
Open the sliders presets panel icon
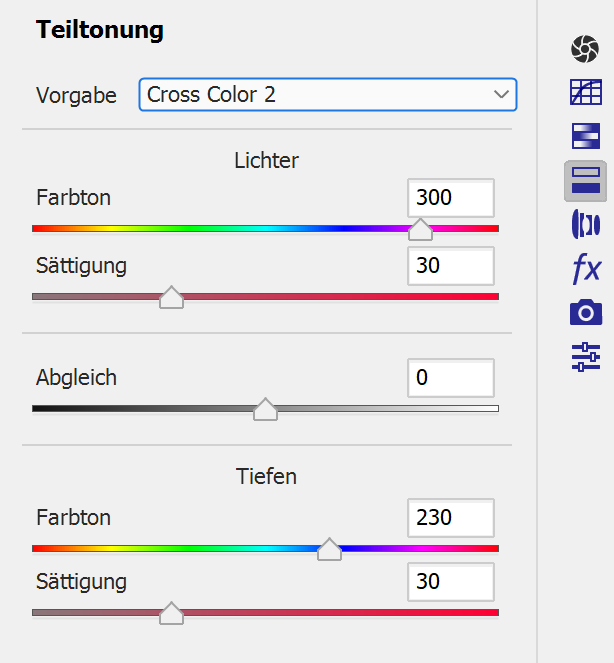tap(585, 357)
